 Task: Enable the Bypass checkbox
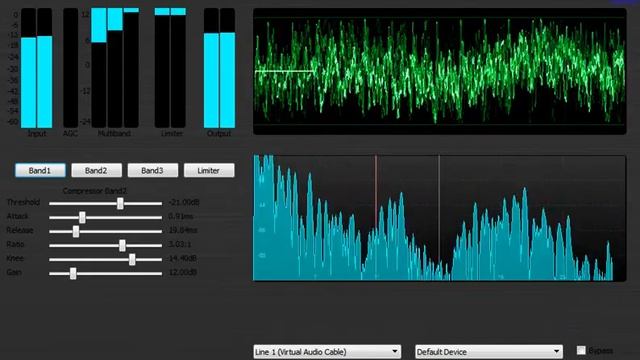[x=581, y=350]
